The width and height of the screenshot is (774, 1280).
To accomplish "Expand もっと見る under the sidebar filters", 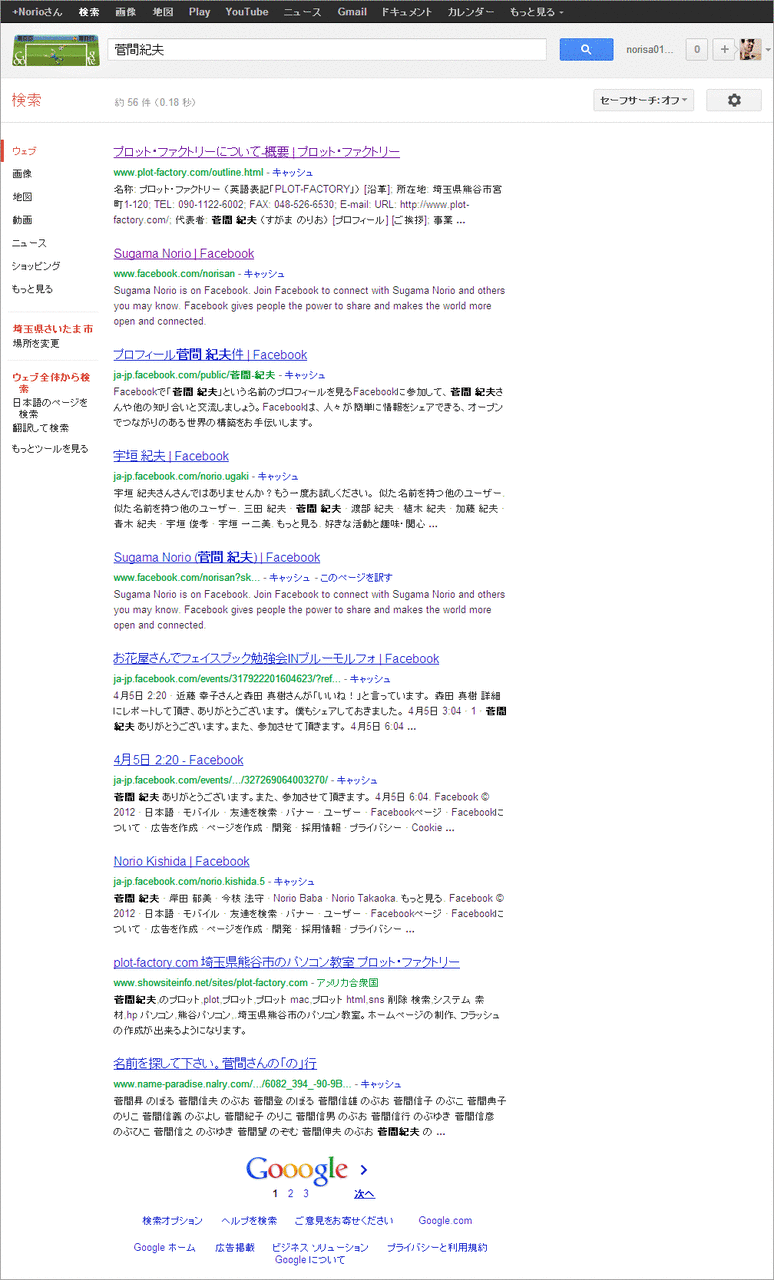I will (x=32, y=288).
